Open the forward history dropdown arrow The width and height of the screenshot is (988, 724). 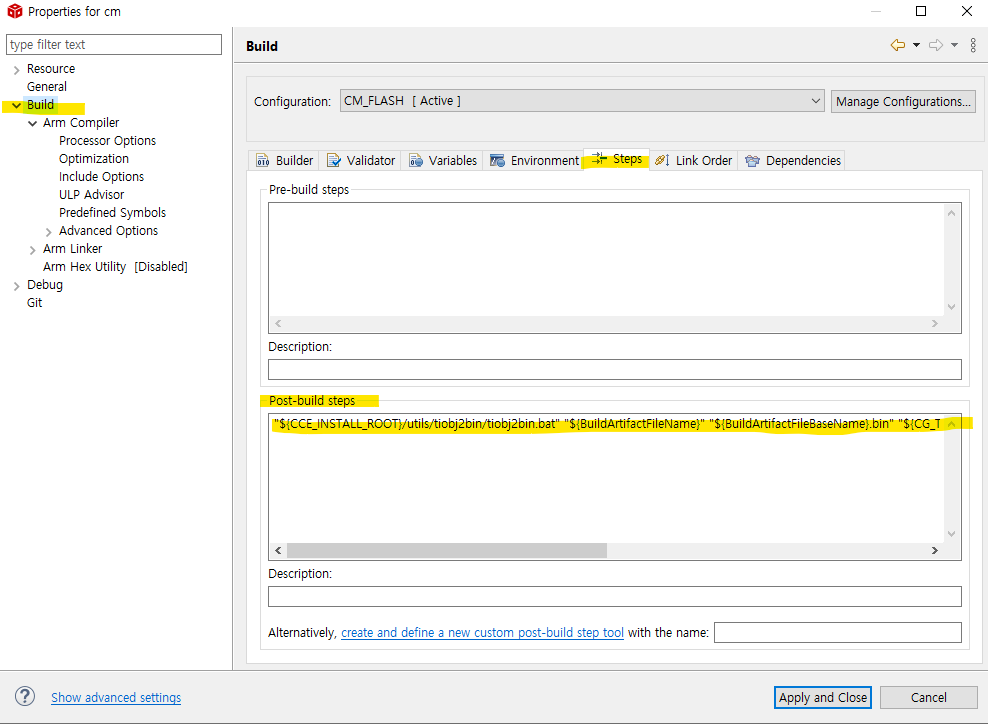955,45
